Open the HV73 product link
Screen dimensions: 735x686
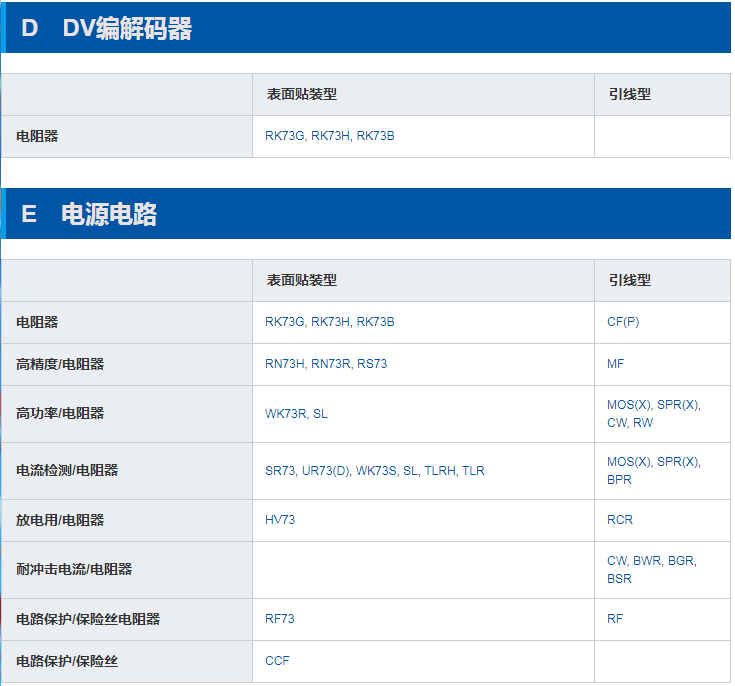[x=280, y=520]
